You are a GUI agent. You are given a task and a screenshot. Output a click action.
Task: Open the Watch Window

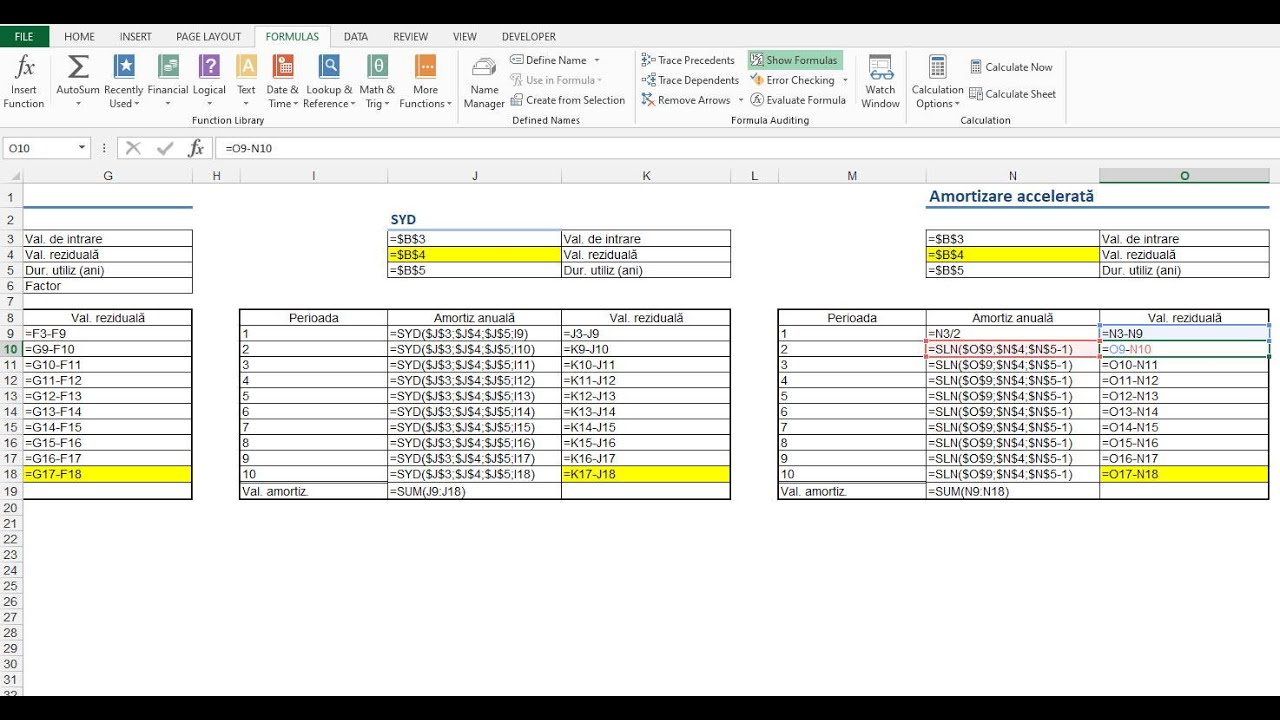pos(881,82)
